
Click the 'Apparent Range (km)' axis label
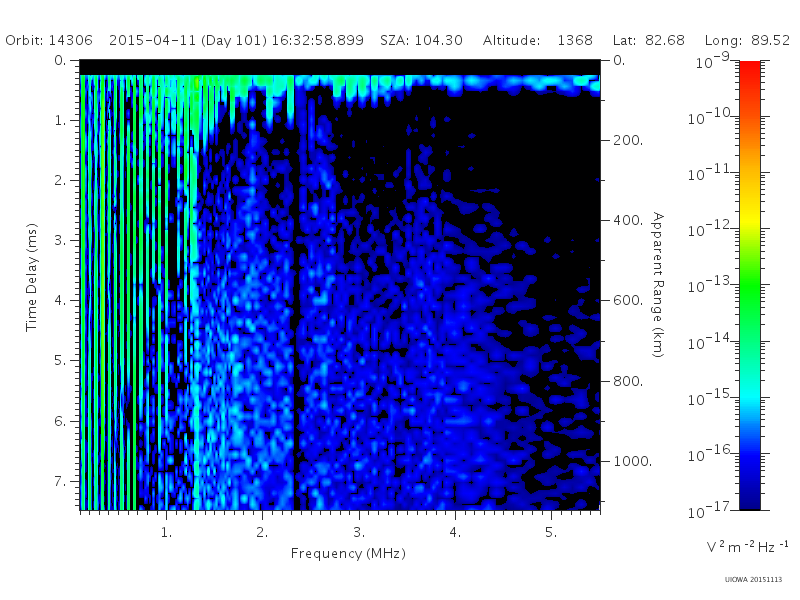pos(658,285)
